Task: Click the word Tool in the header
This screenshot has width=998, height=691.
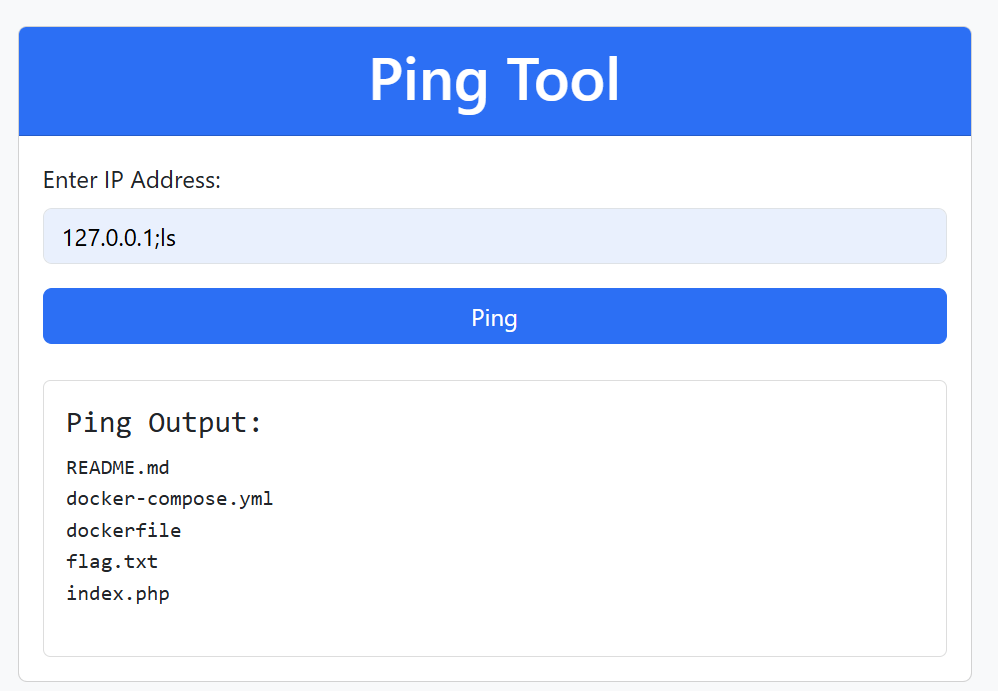Action: coord(563,80)
